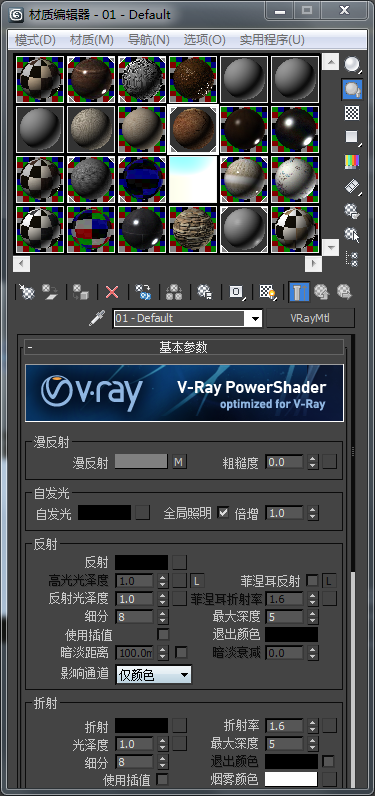This screenshot has height=796, width=375.
Task: Click the red X reset material icon
Action: (x=112, y=292)
